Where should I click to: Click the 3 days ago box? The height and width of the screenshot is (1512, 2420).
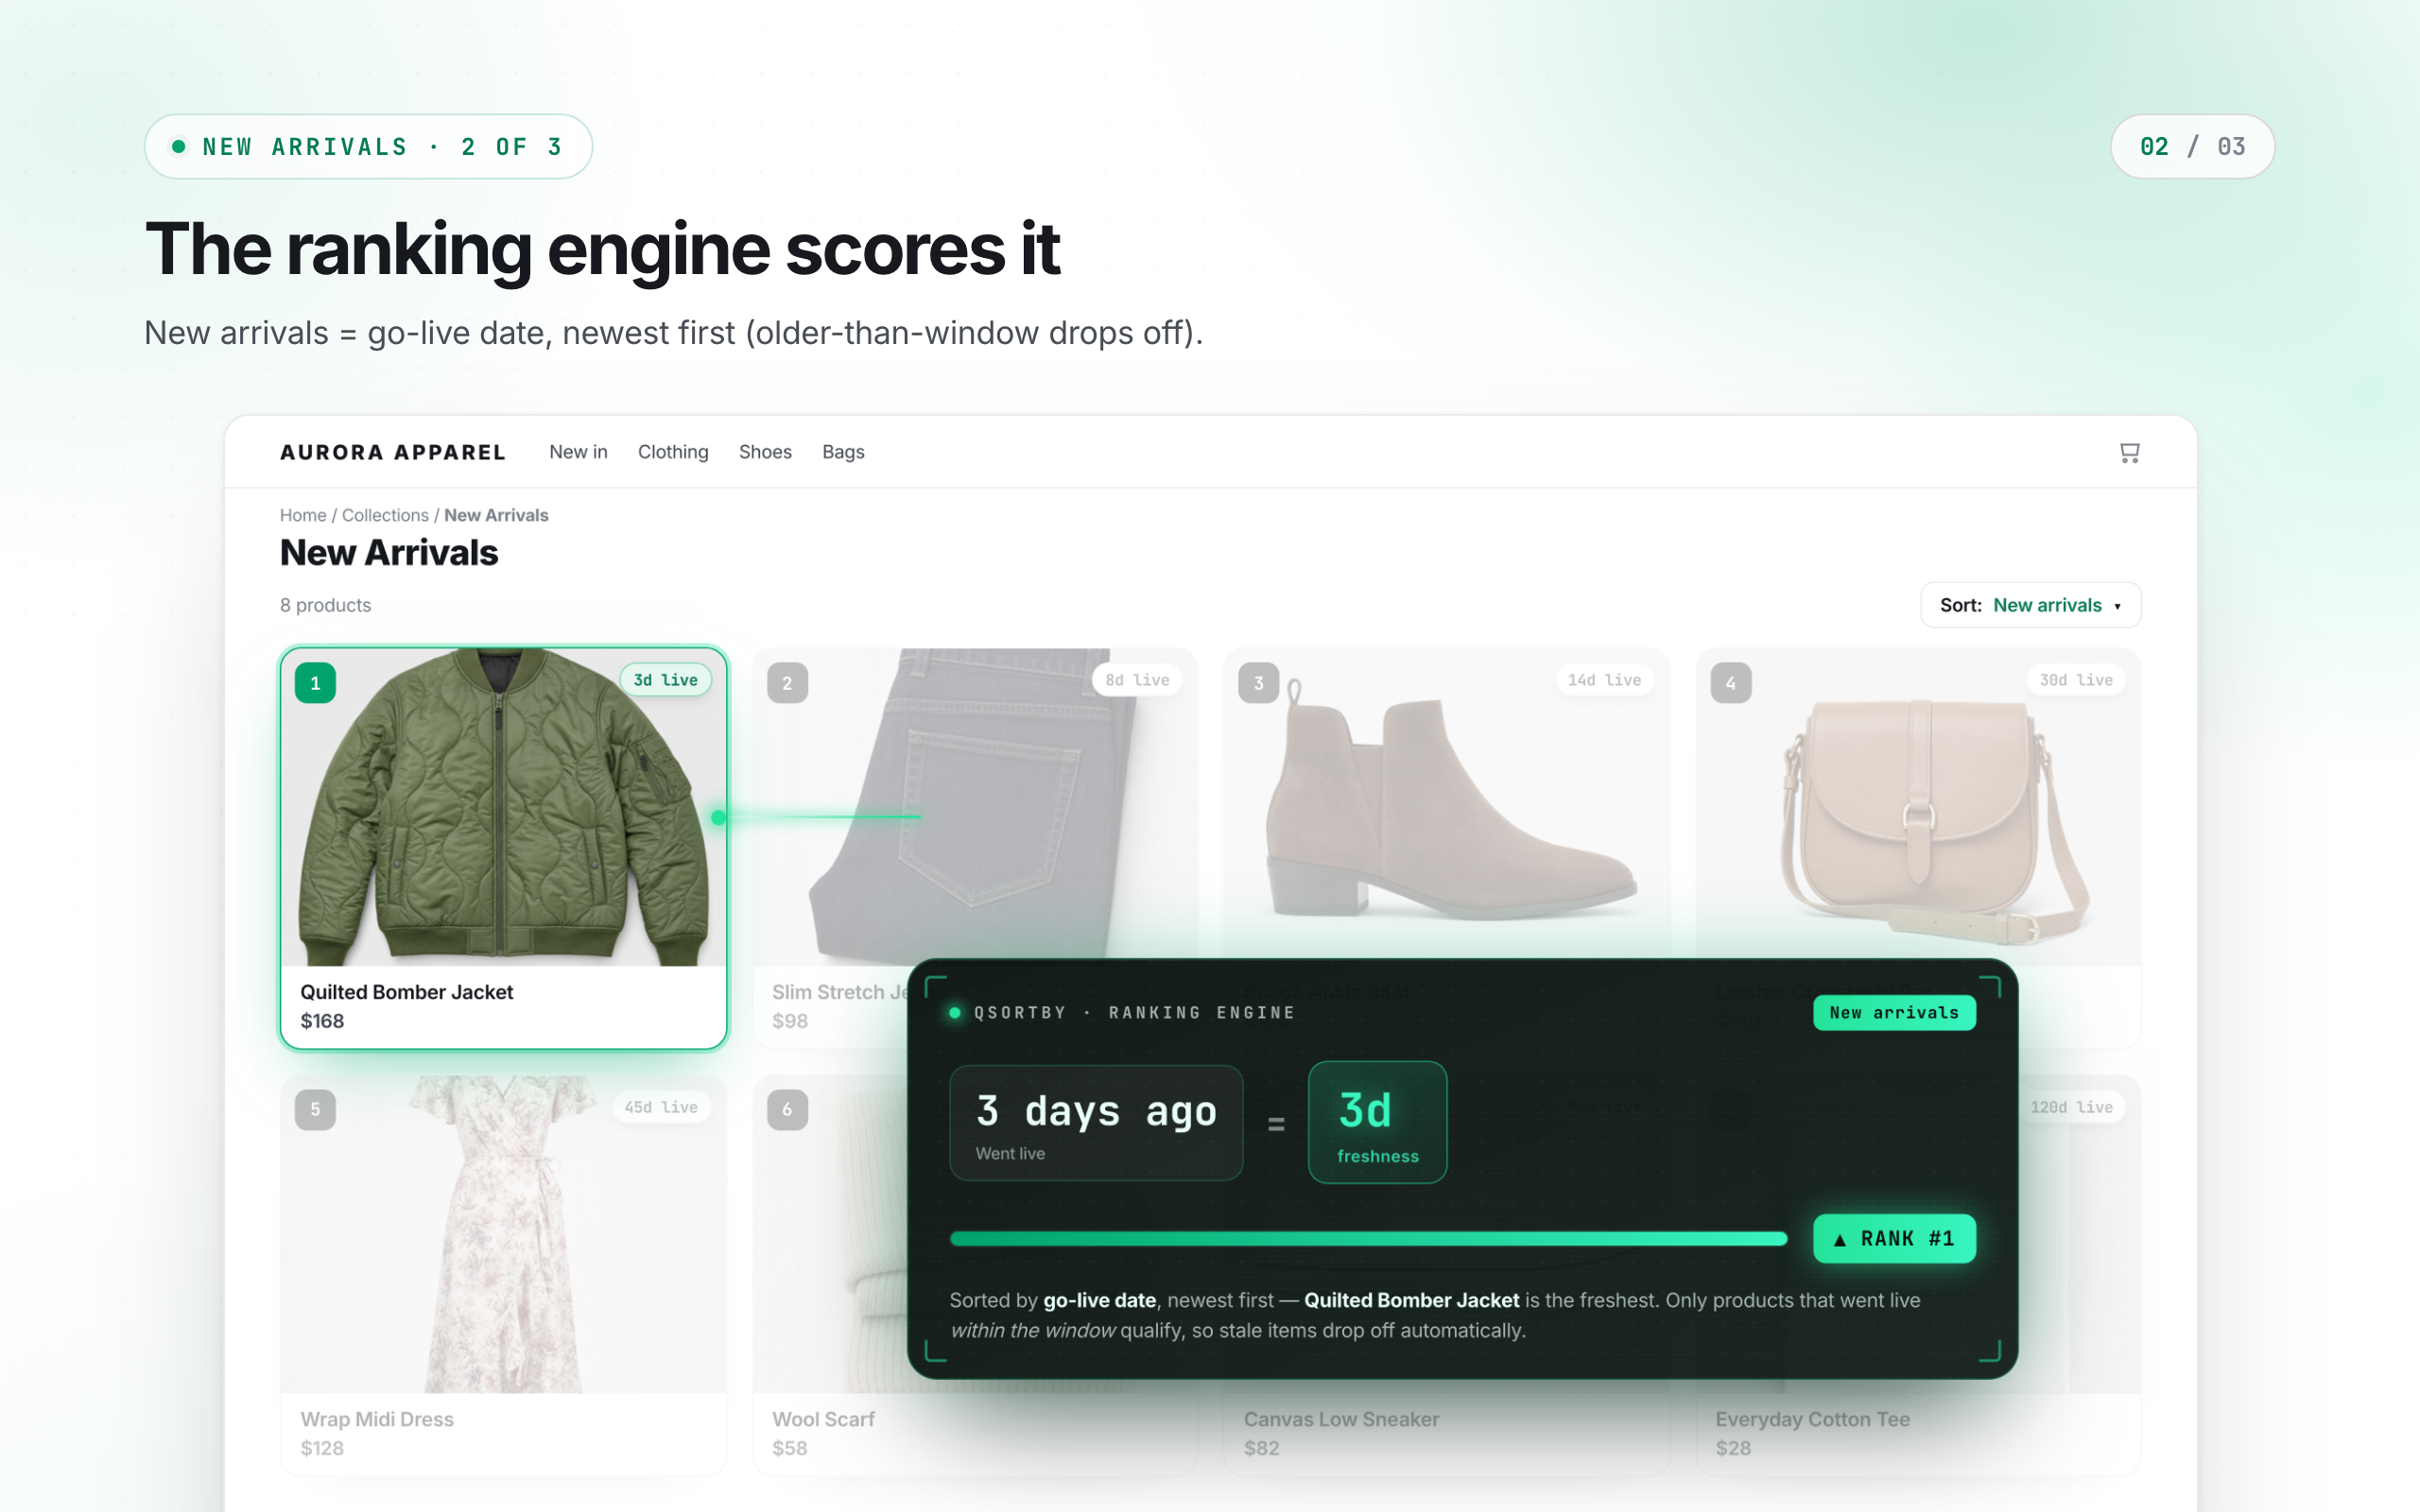(1096, 1122)
